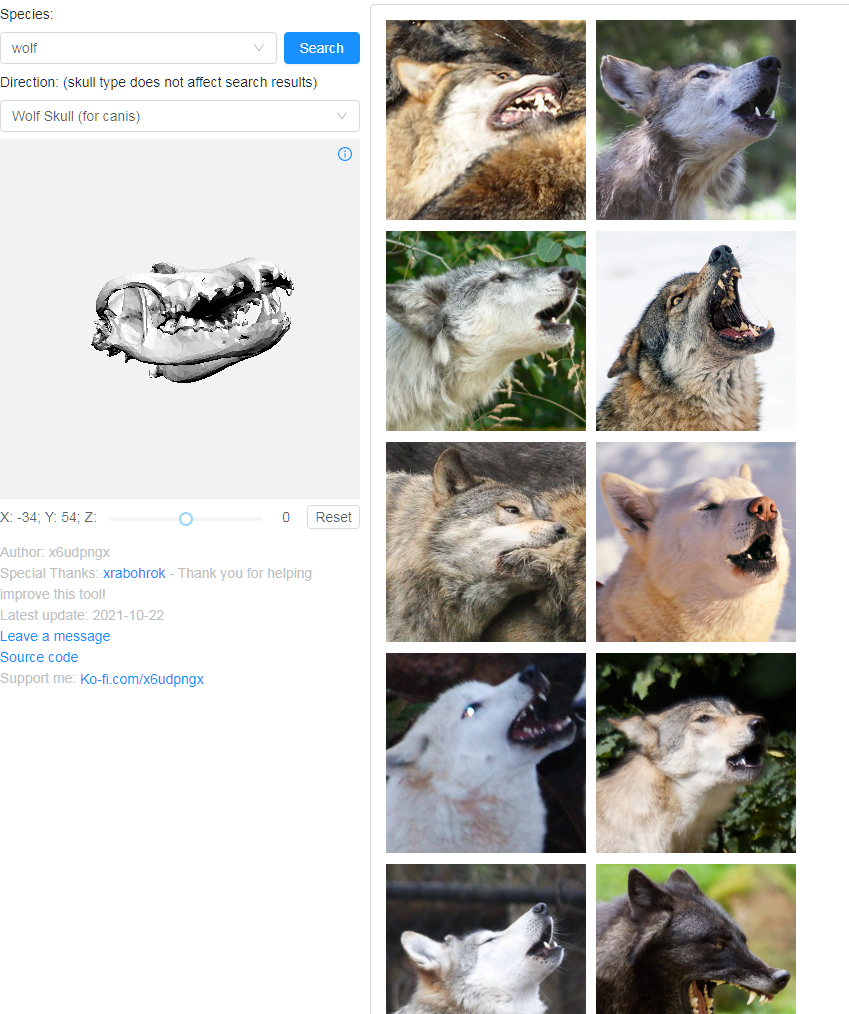Open the Species dropdown showing wolf
This screenshot has height=1014, width=849.
(138, 48)
